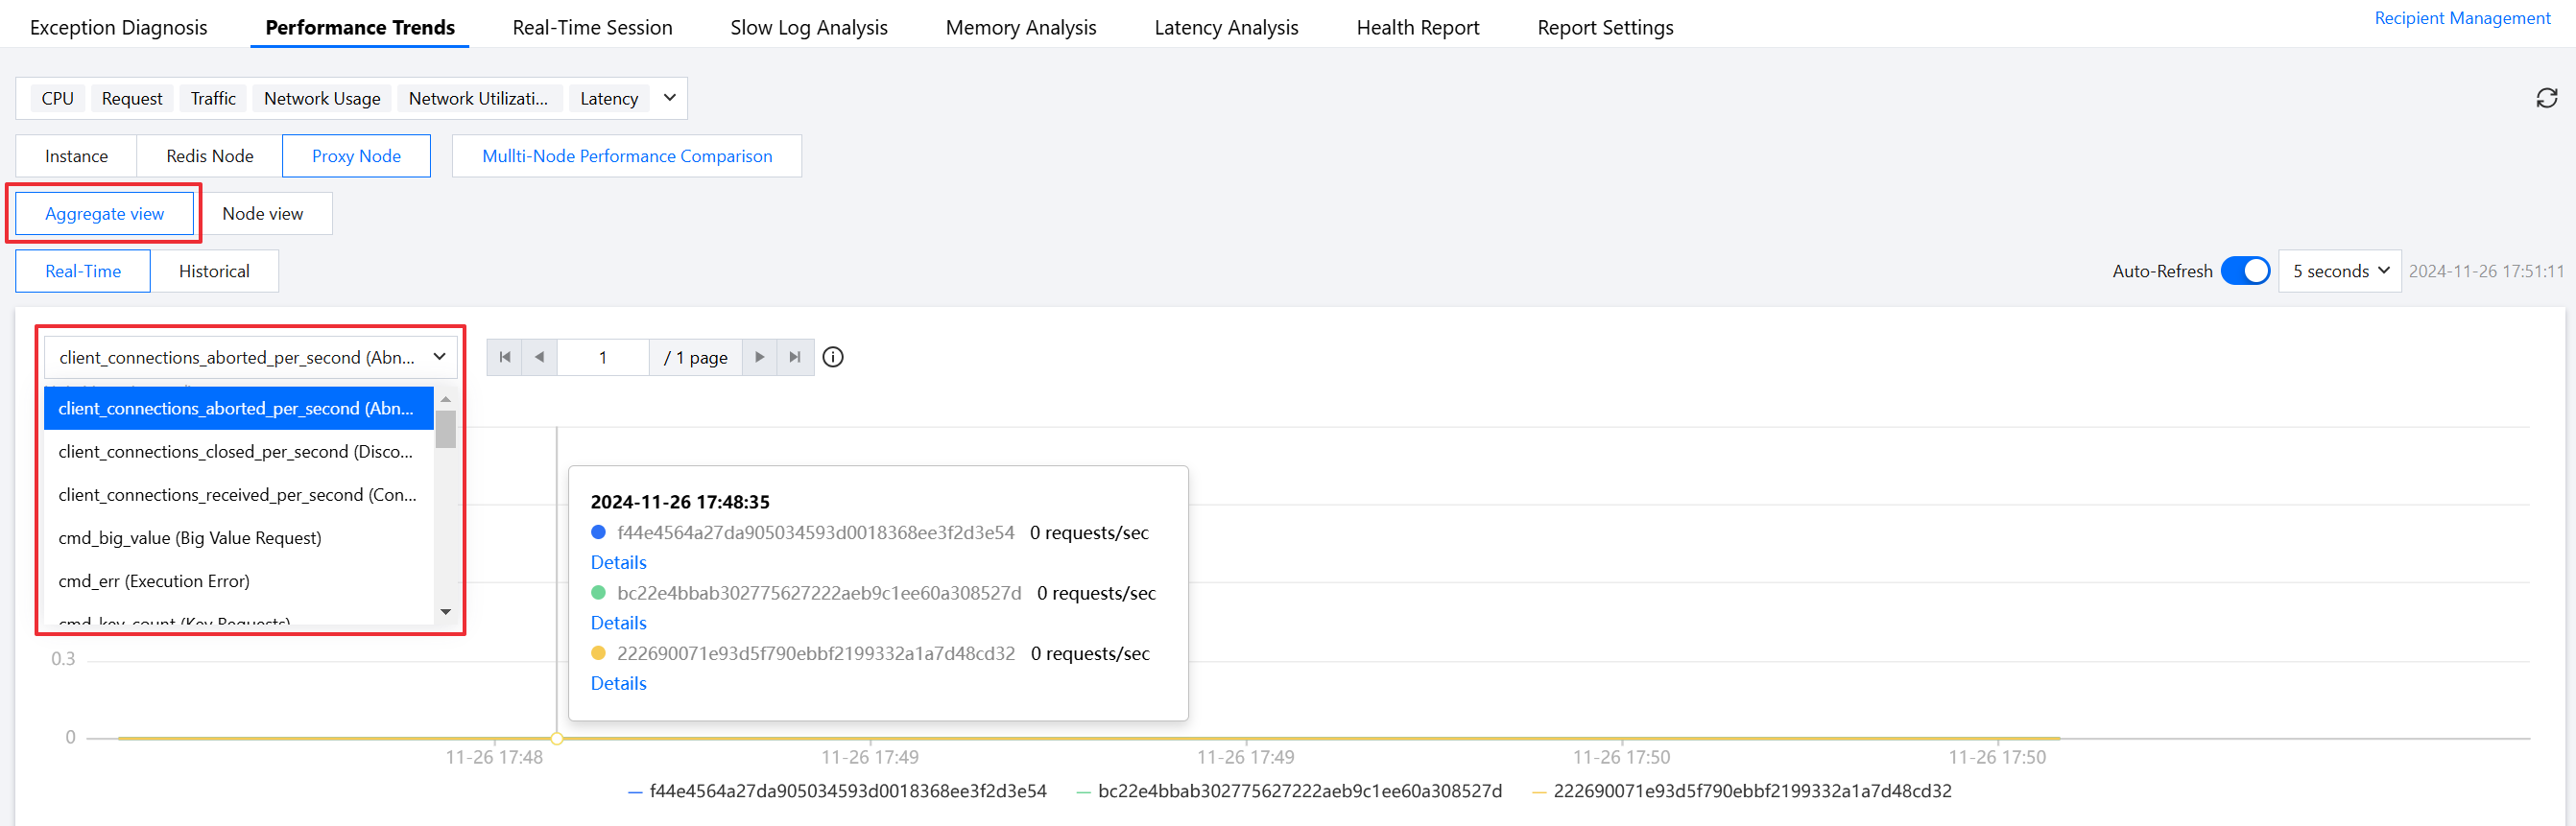2576x826 pixels.
Task: Toggle 222690071 yellow series legend swatch
Action: point(1540,792)
